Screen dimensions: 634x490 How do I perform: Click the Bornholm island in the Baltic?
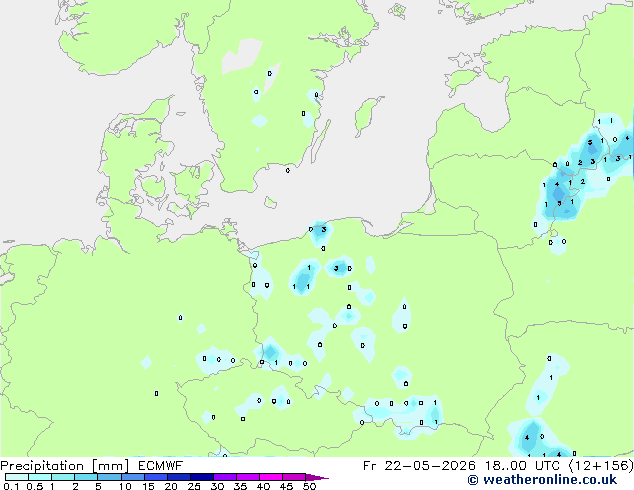[x=271, y=202]
